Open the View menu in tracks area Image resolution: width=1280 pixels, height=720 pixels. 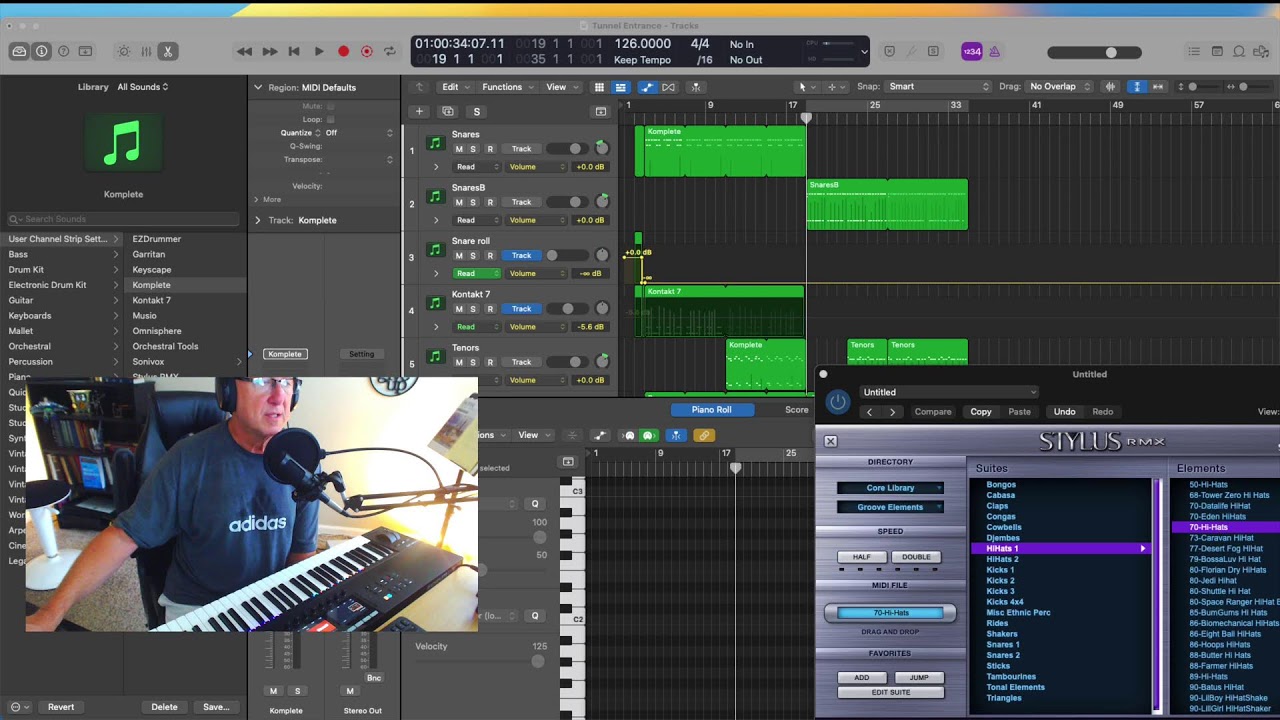(x=560, y=87)
